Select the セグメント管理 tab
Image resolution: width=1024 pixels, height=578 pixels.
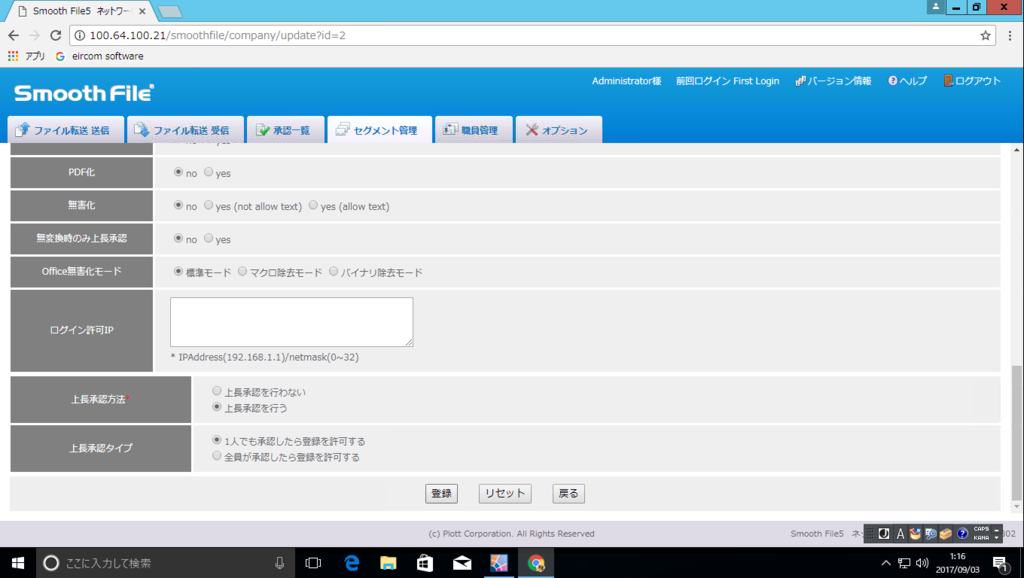click(x=379, y=130)
